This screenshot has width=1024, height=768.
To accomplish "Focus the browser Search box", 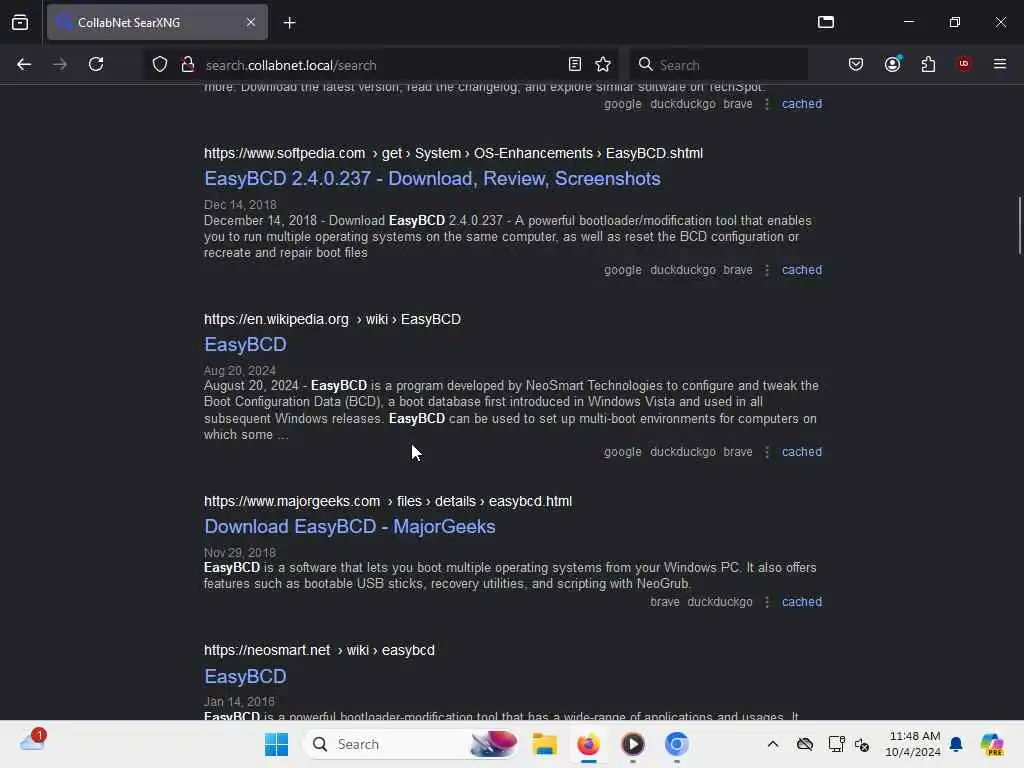I will coord(718,65).
